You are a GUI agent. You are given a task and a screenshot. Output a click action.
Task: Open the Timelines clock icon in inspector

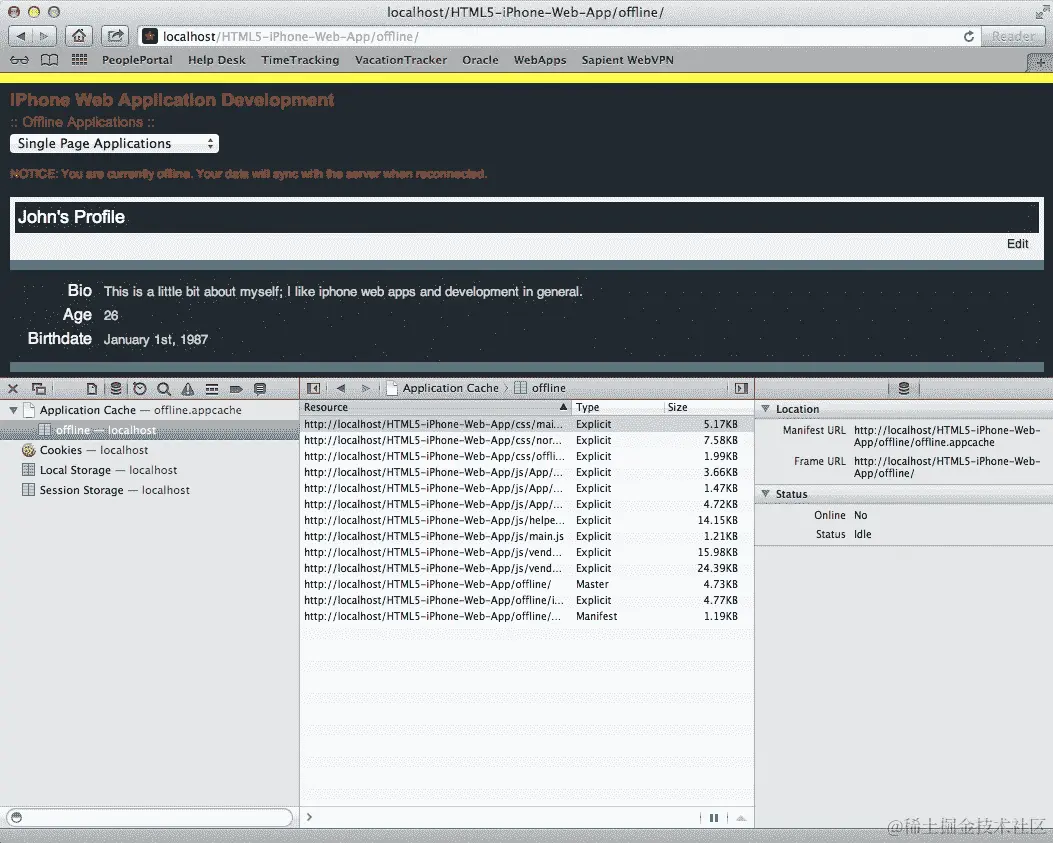tap(140, 388)
